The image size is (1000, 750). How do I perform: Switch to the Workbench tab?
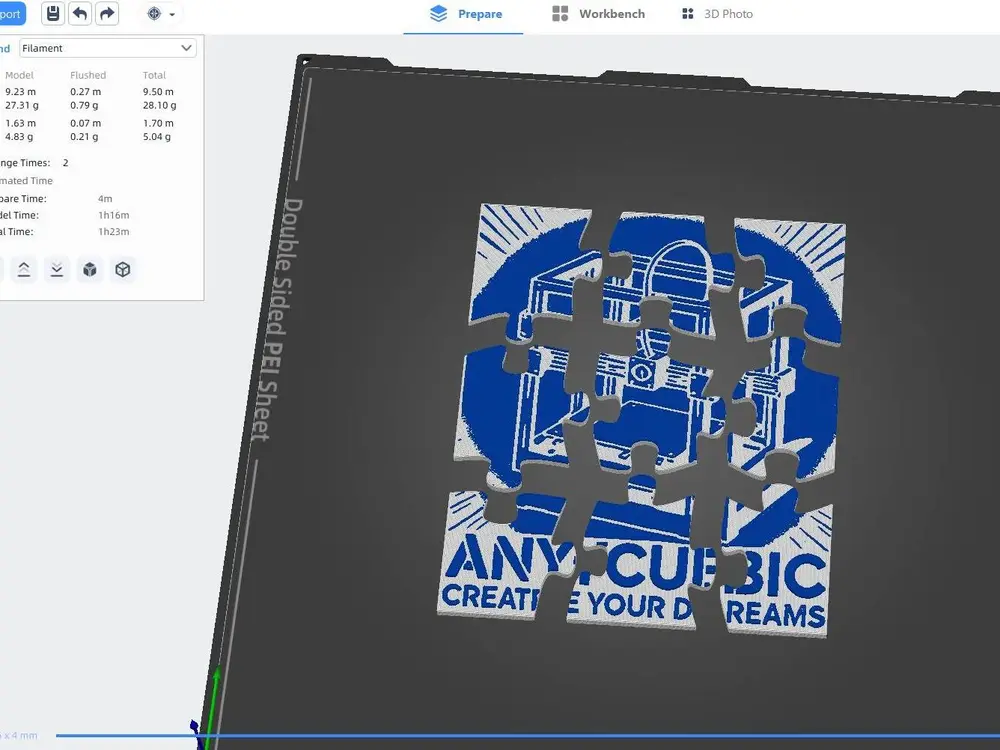coord(599,14)
